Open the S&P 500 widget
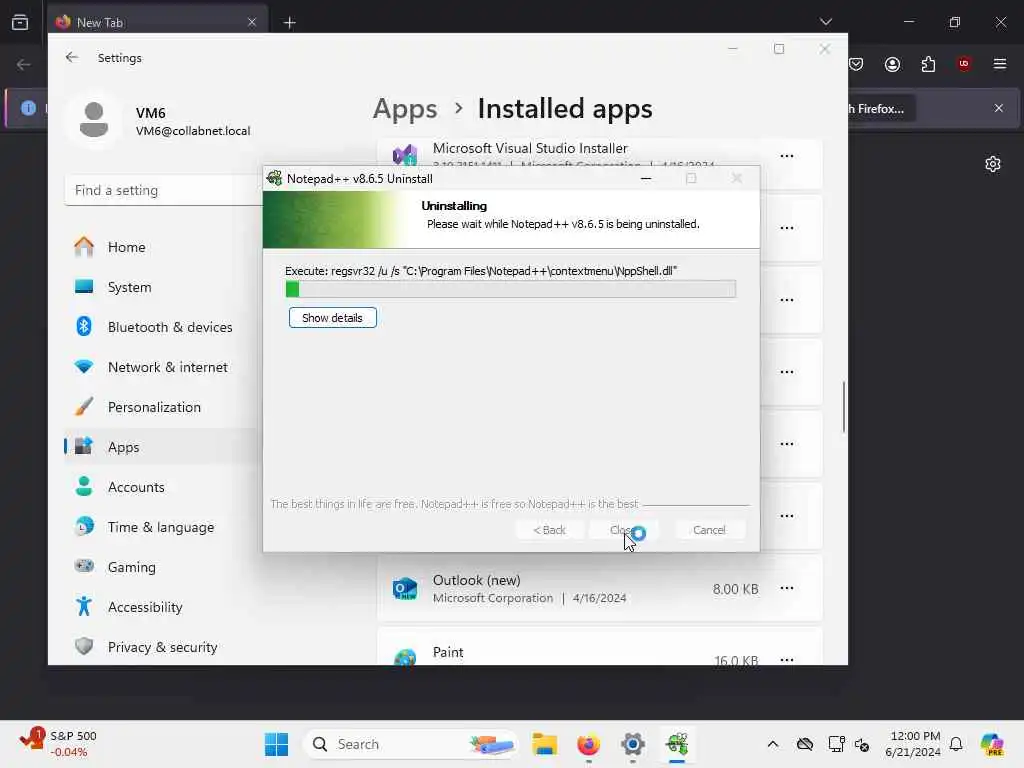The image size is (1024, 768). pos(59,743)
